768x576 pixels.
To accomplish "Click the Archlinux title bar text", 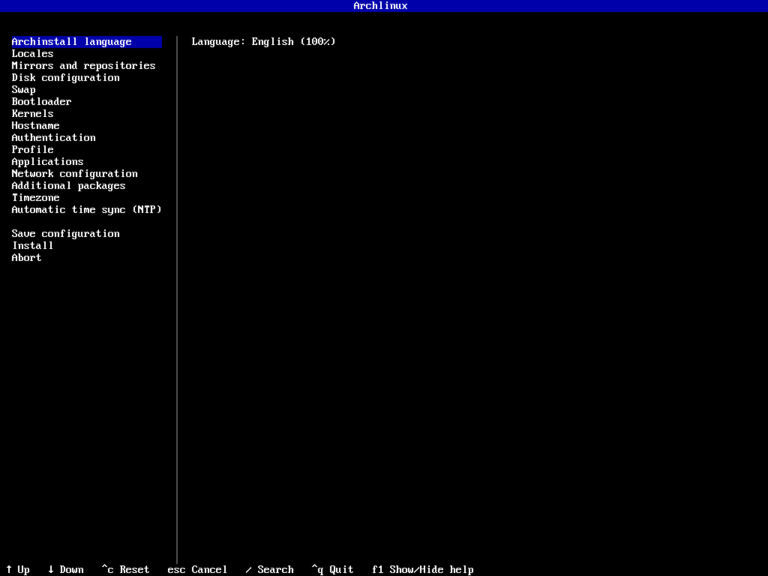I will click(381, 6).
